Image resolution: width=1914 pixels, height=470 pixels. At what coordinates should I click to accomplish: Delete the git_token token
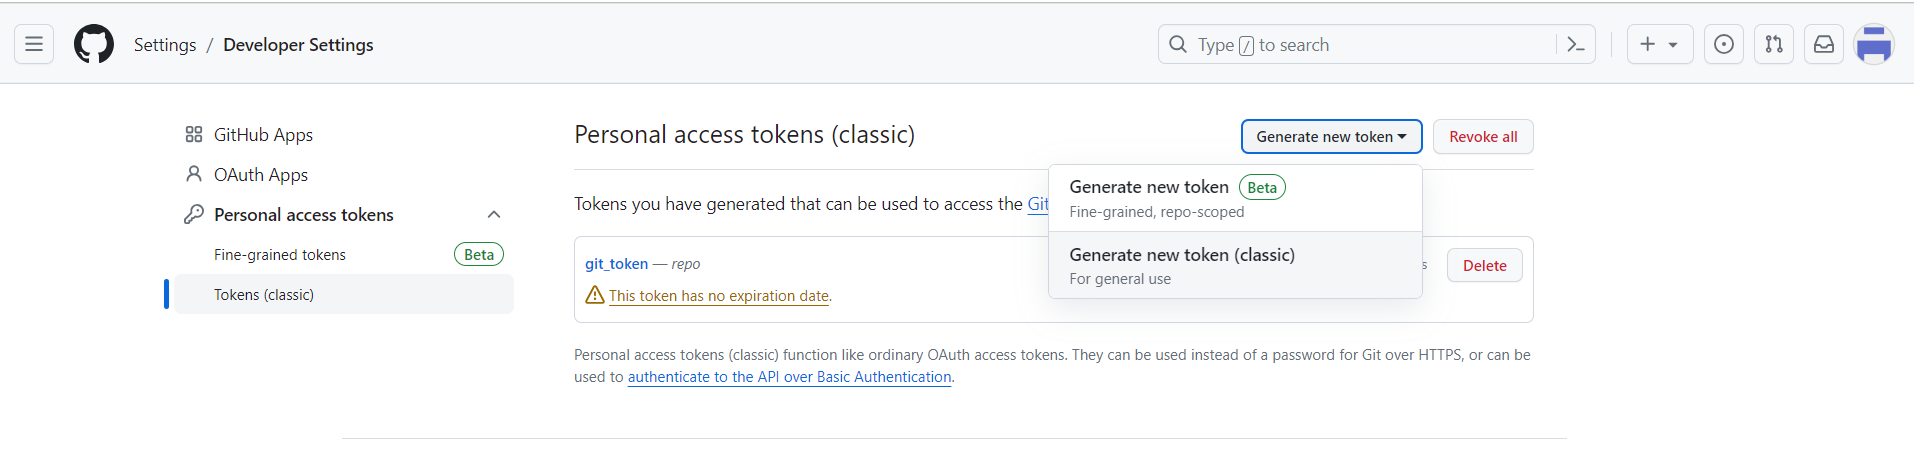pos(1485,265)
